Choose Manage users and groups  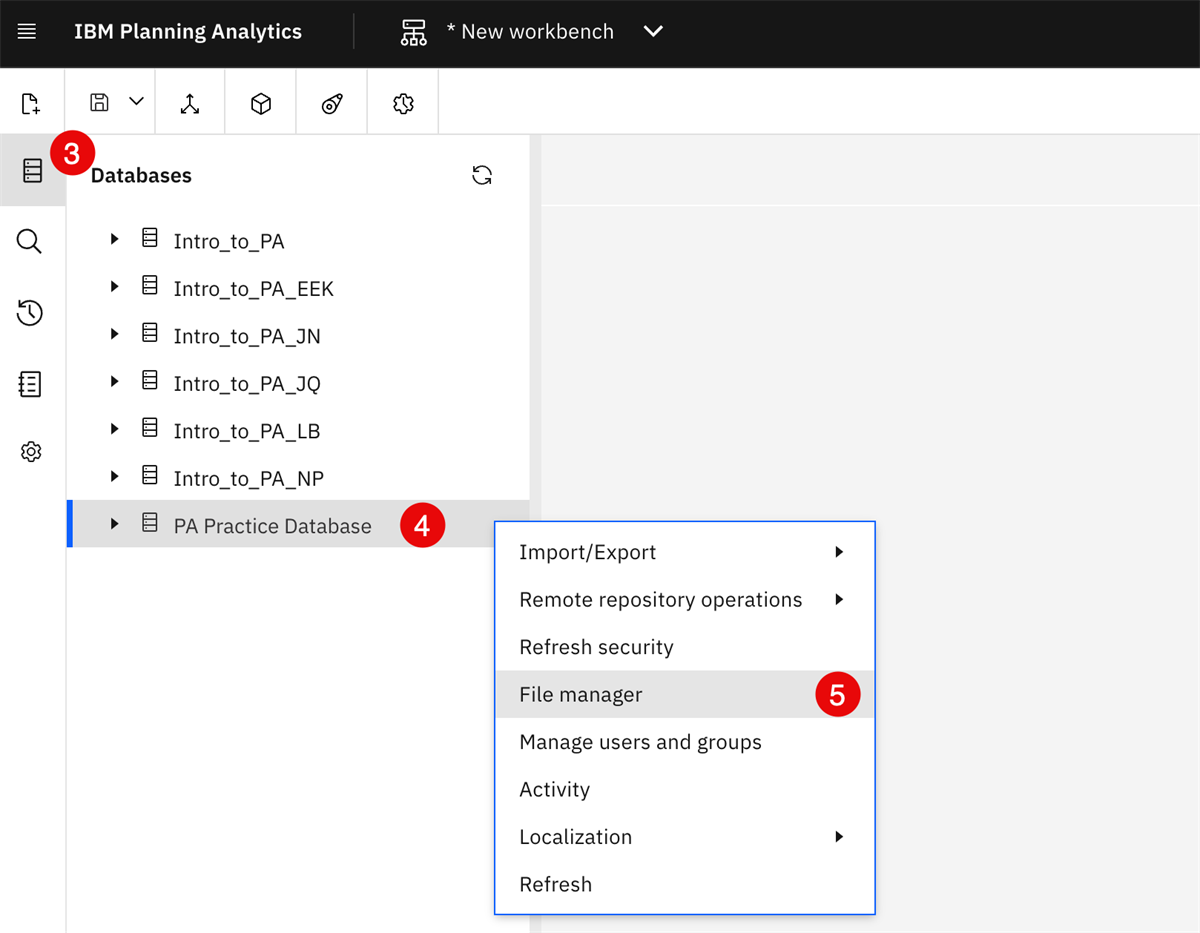[x=685, y=742]
